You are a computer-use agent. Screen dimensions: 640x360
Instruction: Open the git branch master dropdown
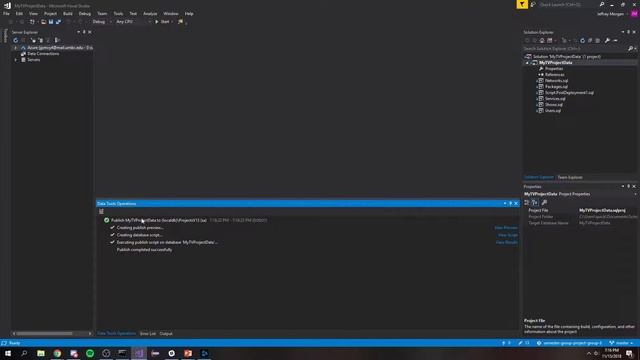pos(621,343)
